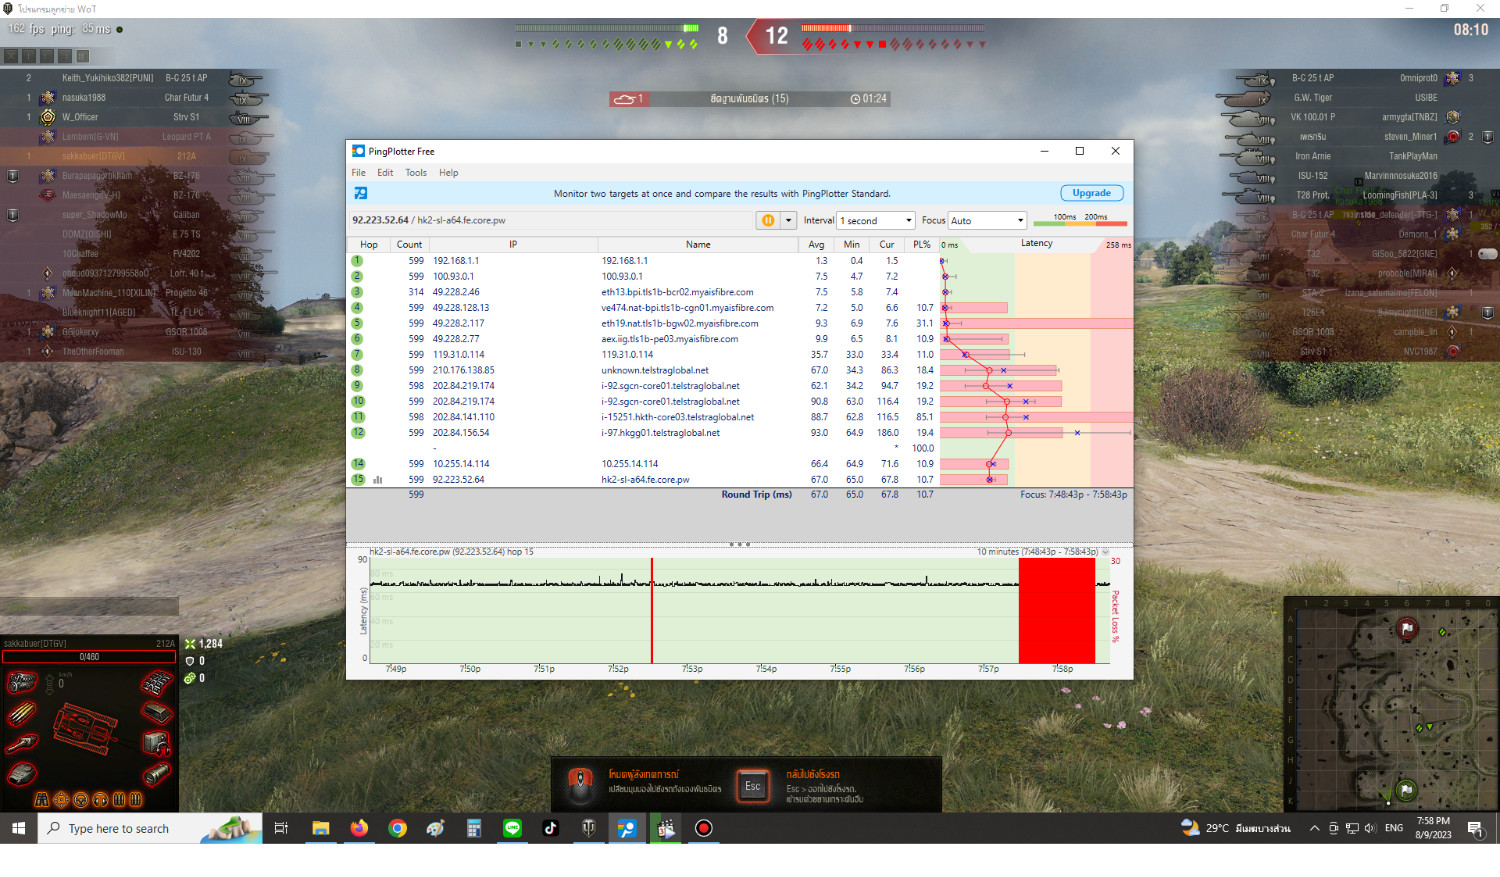Click IP 202.84.156.54 in hop 12
This screenshot has width=1500, height=877.
click(461, 433)
